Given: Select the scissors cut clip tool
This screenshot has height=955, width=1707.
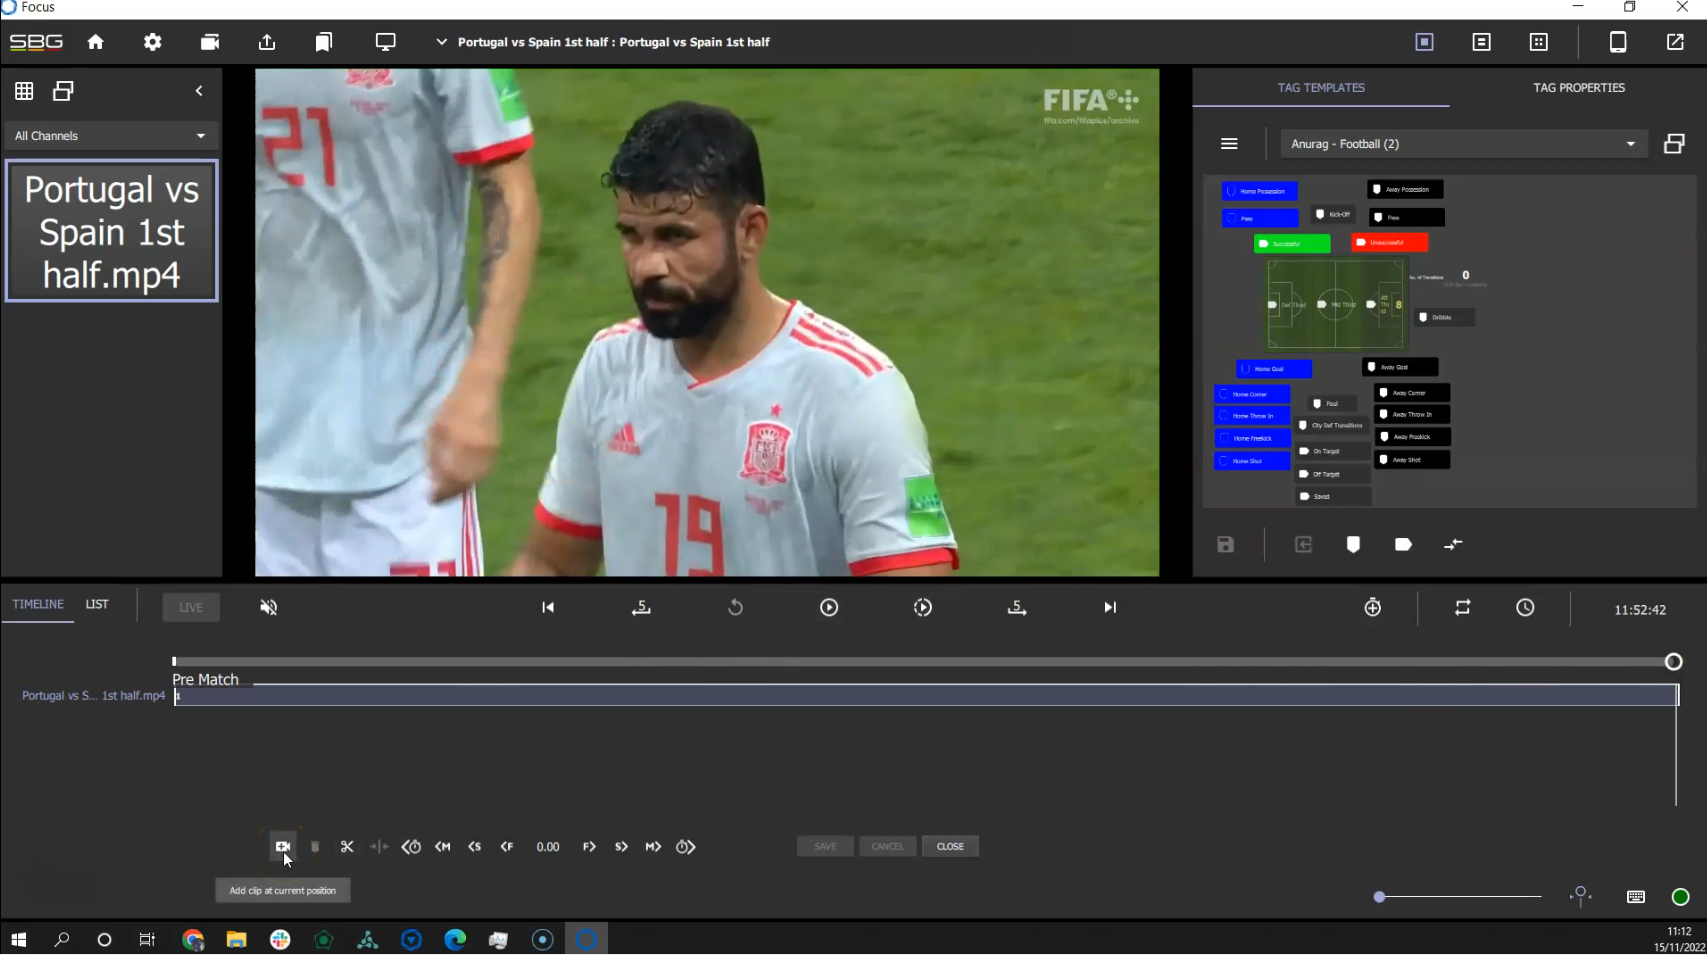Looking at the screenshot, I should tap(347, 847).
